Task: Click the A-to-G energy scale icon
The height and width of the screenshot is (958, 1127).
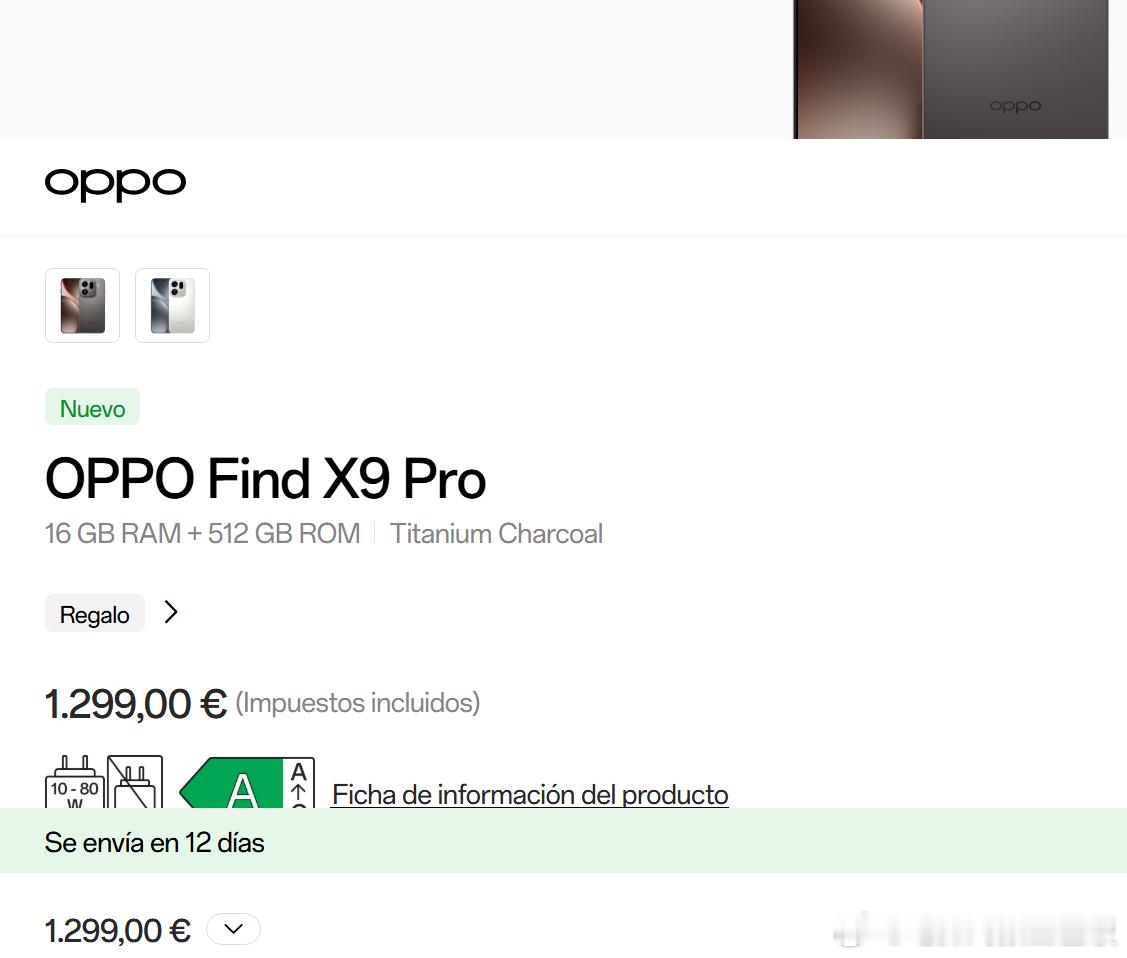Action: pos(299,783)
